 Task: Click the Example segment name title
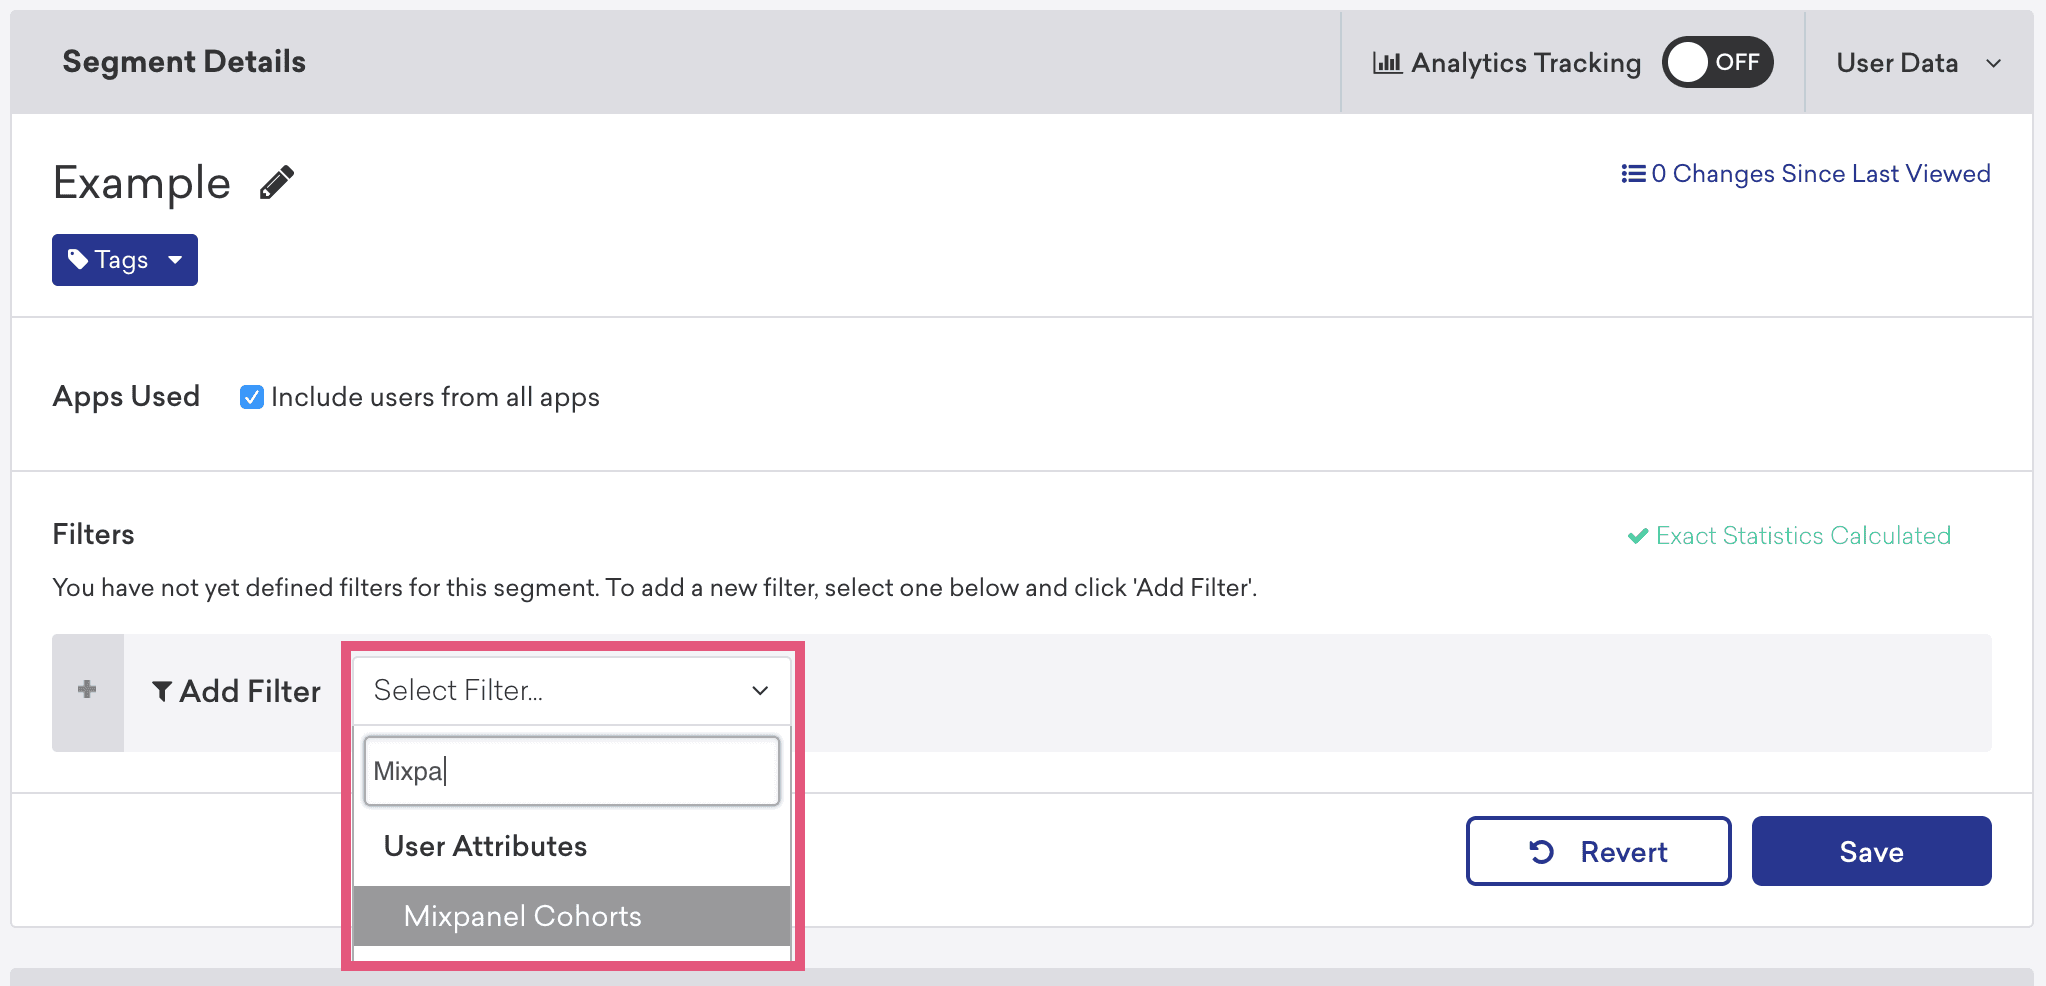(142, 183)
